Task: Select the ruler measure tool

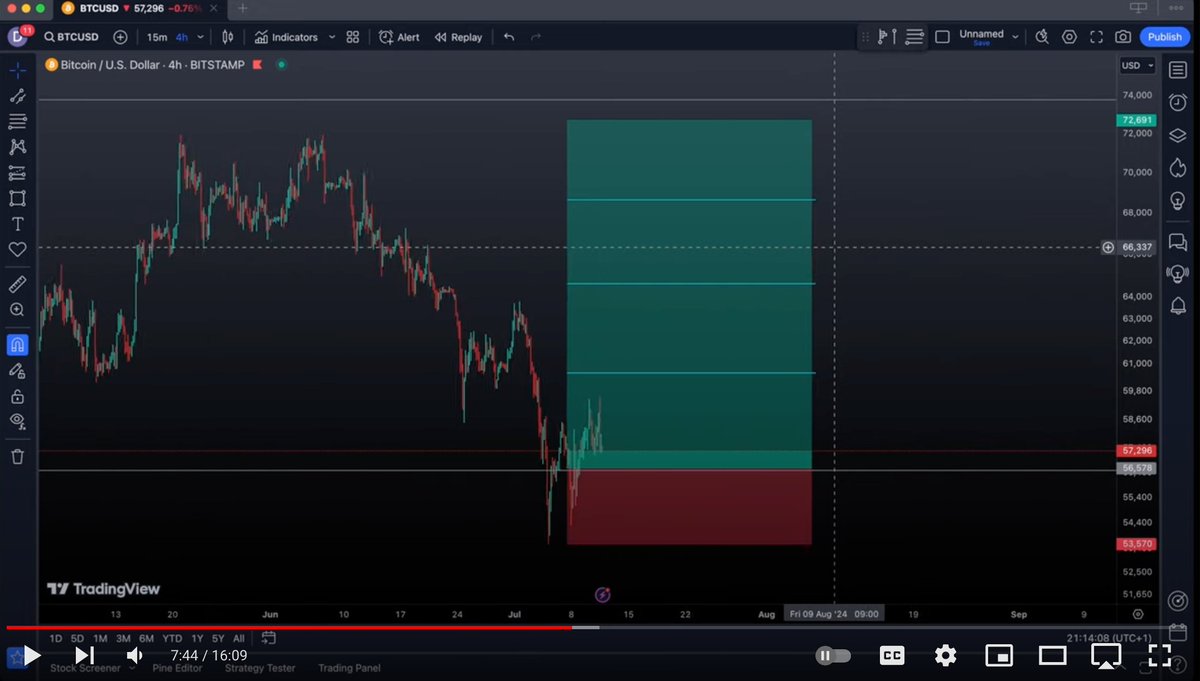Action: coord(17,285)
